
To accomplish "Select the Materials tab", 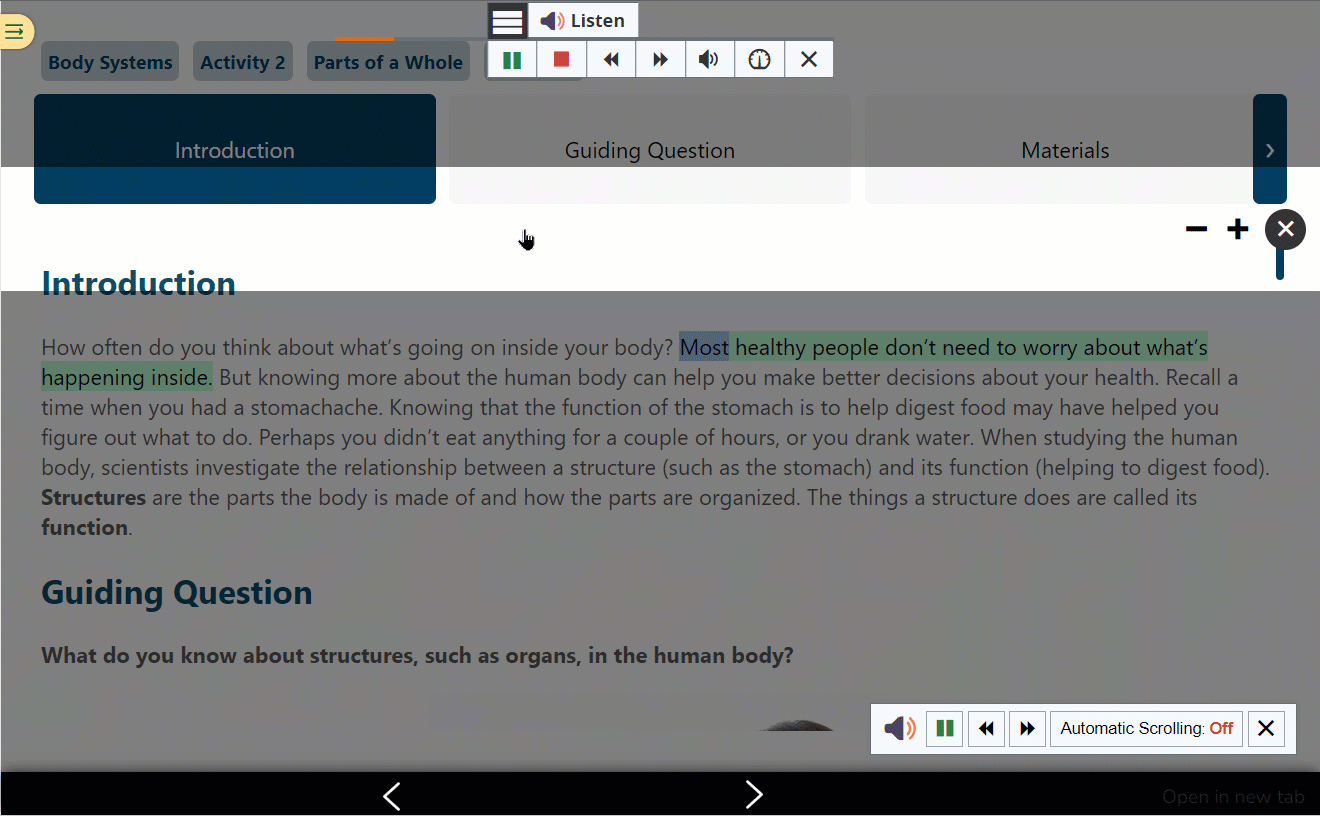I will point(1064,150).
